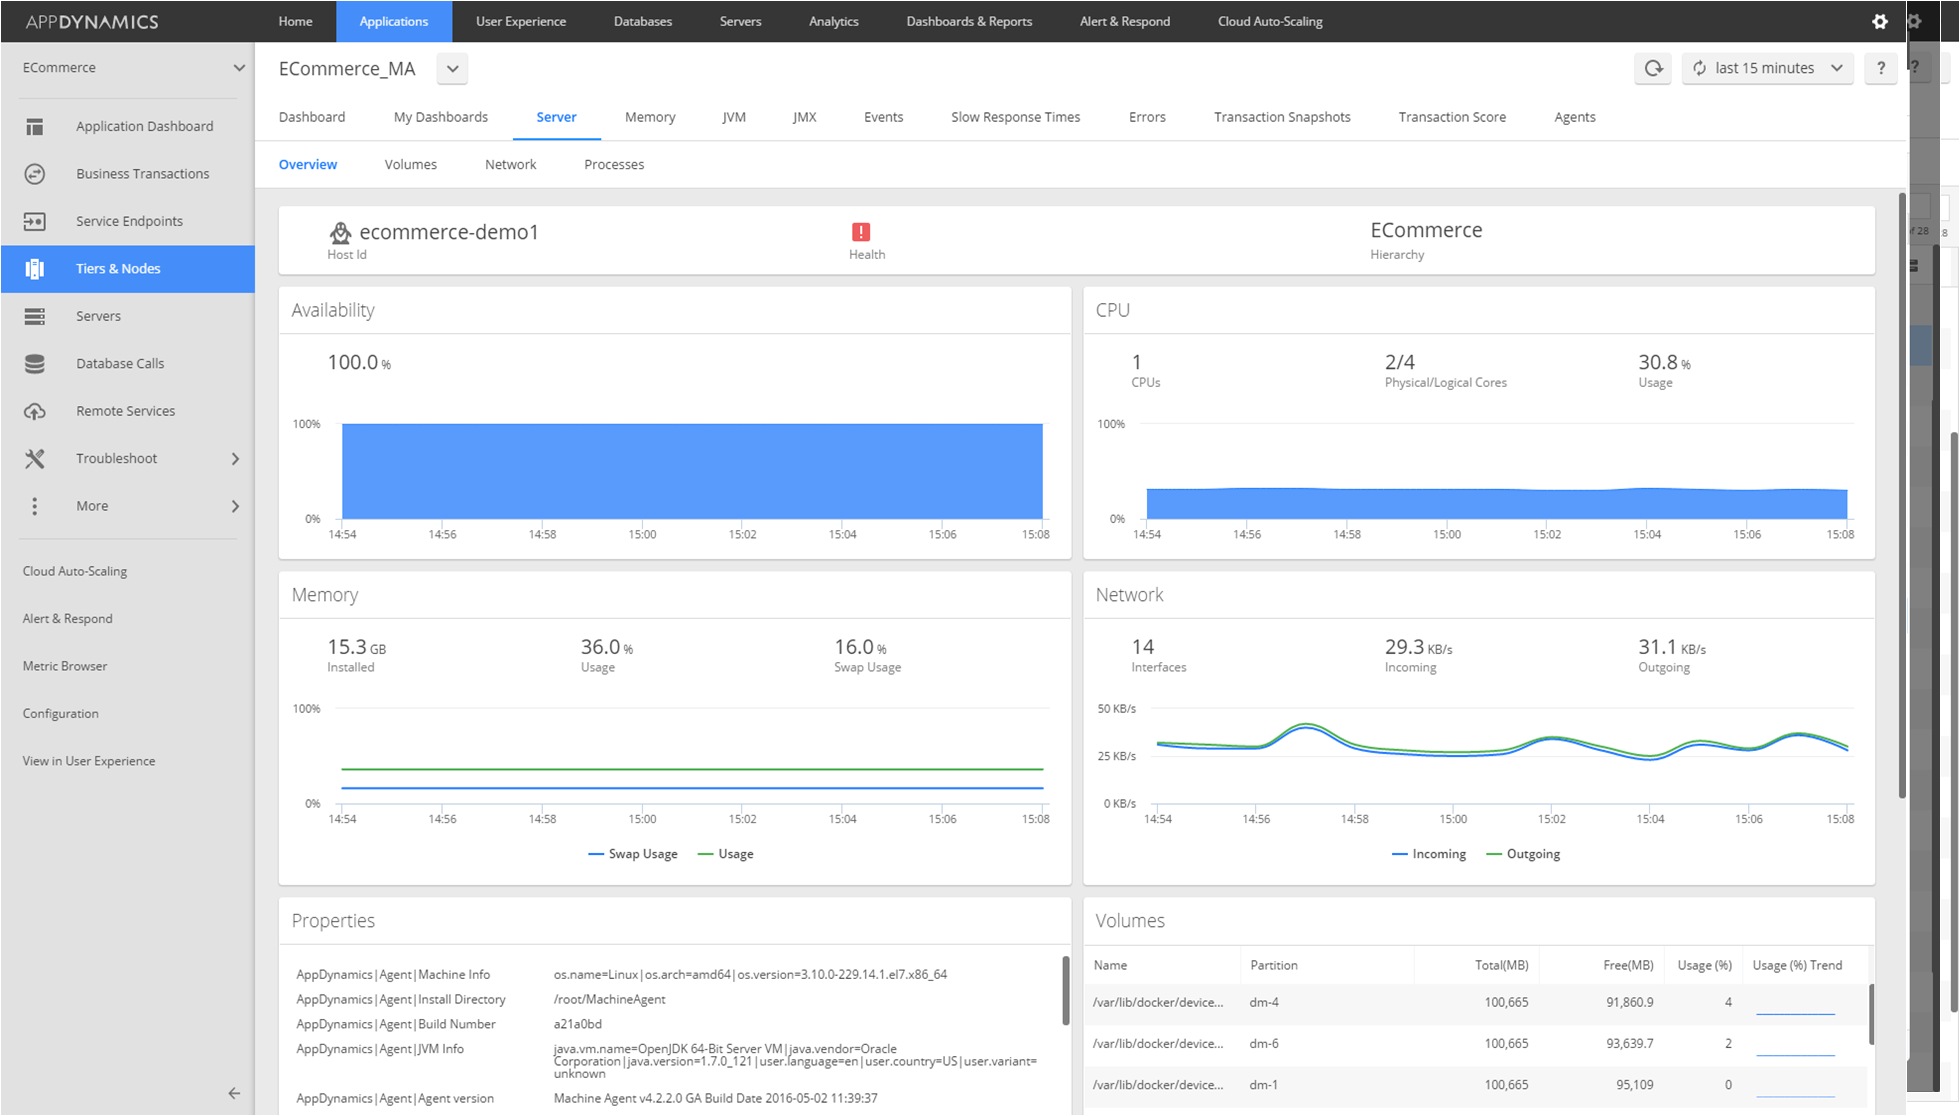The height and width of the screenshot is (1116, 1960).
Task: Click the Metric Browser link
Action: [65, 666]
